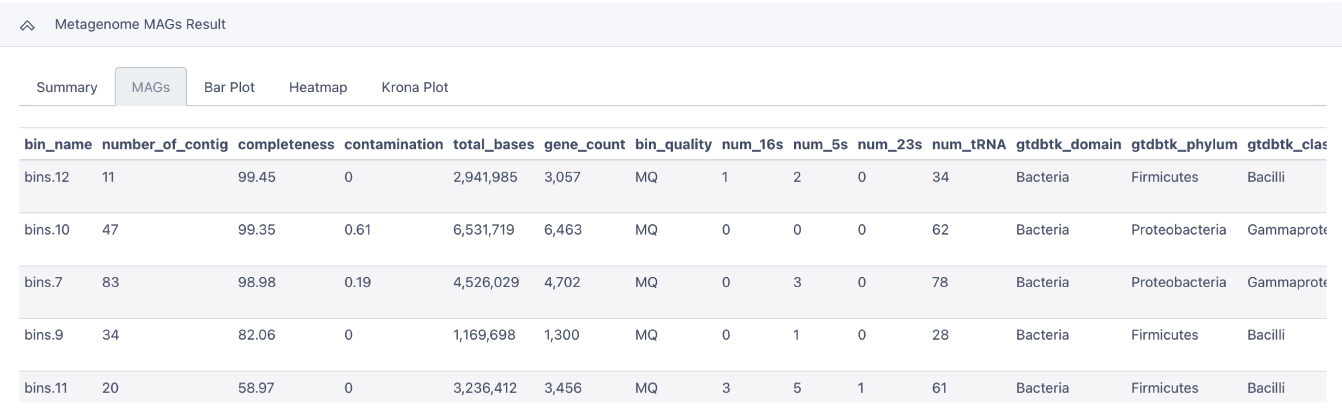Click Bacteria domain in bins.9 row
This screenshot has width=1342, height=418.
coord(1042,336)
